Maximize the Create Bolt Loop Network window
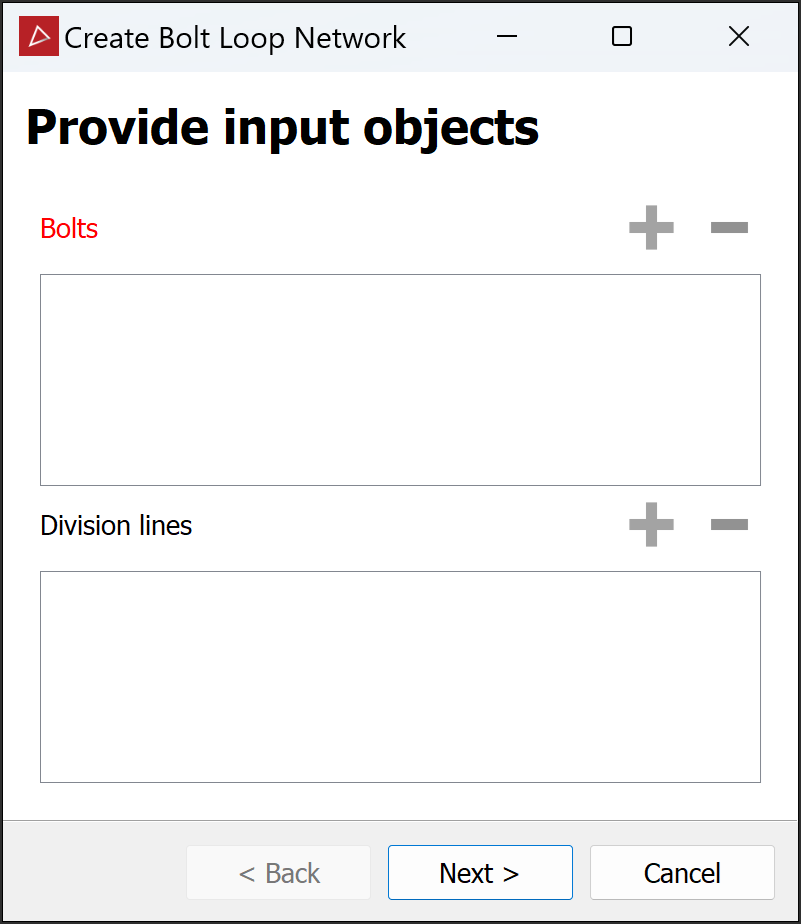 tap(622, 37)
